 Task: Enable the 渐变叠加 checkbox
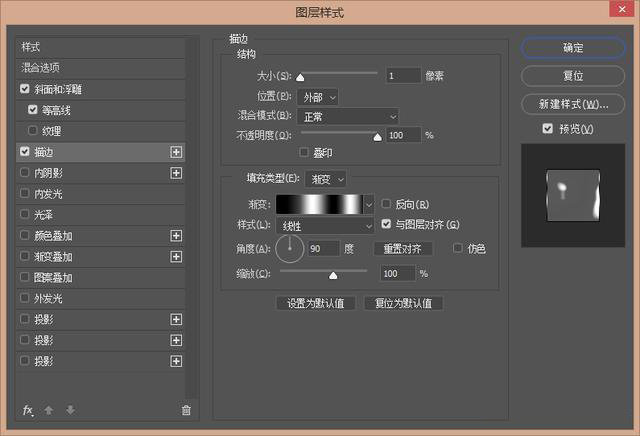(x=24, y=256)
